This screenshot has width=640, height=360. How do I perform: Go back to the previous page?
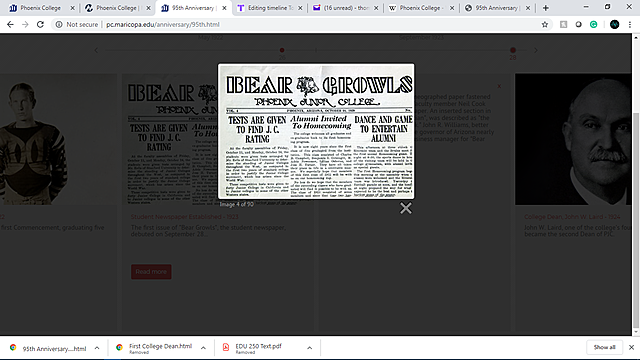(x=10, y=24)
